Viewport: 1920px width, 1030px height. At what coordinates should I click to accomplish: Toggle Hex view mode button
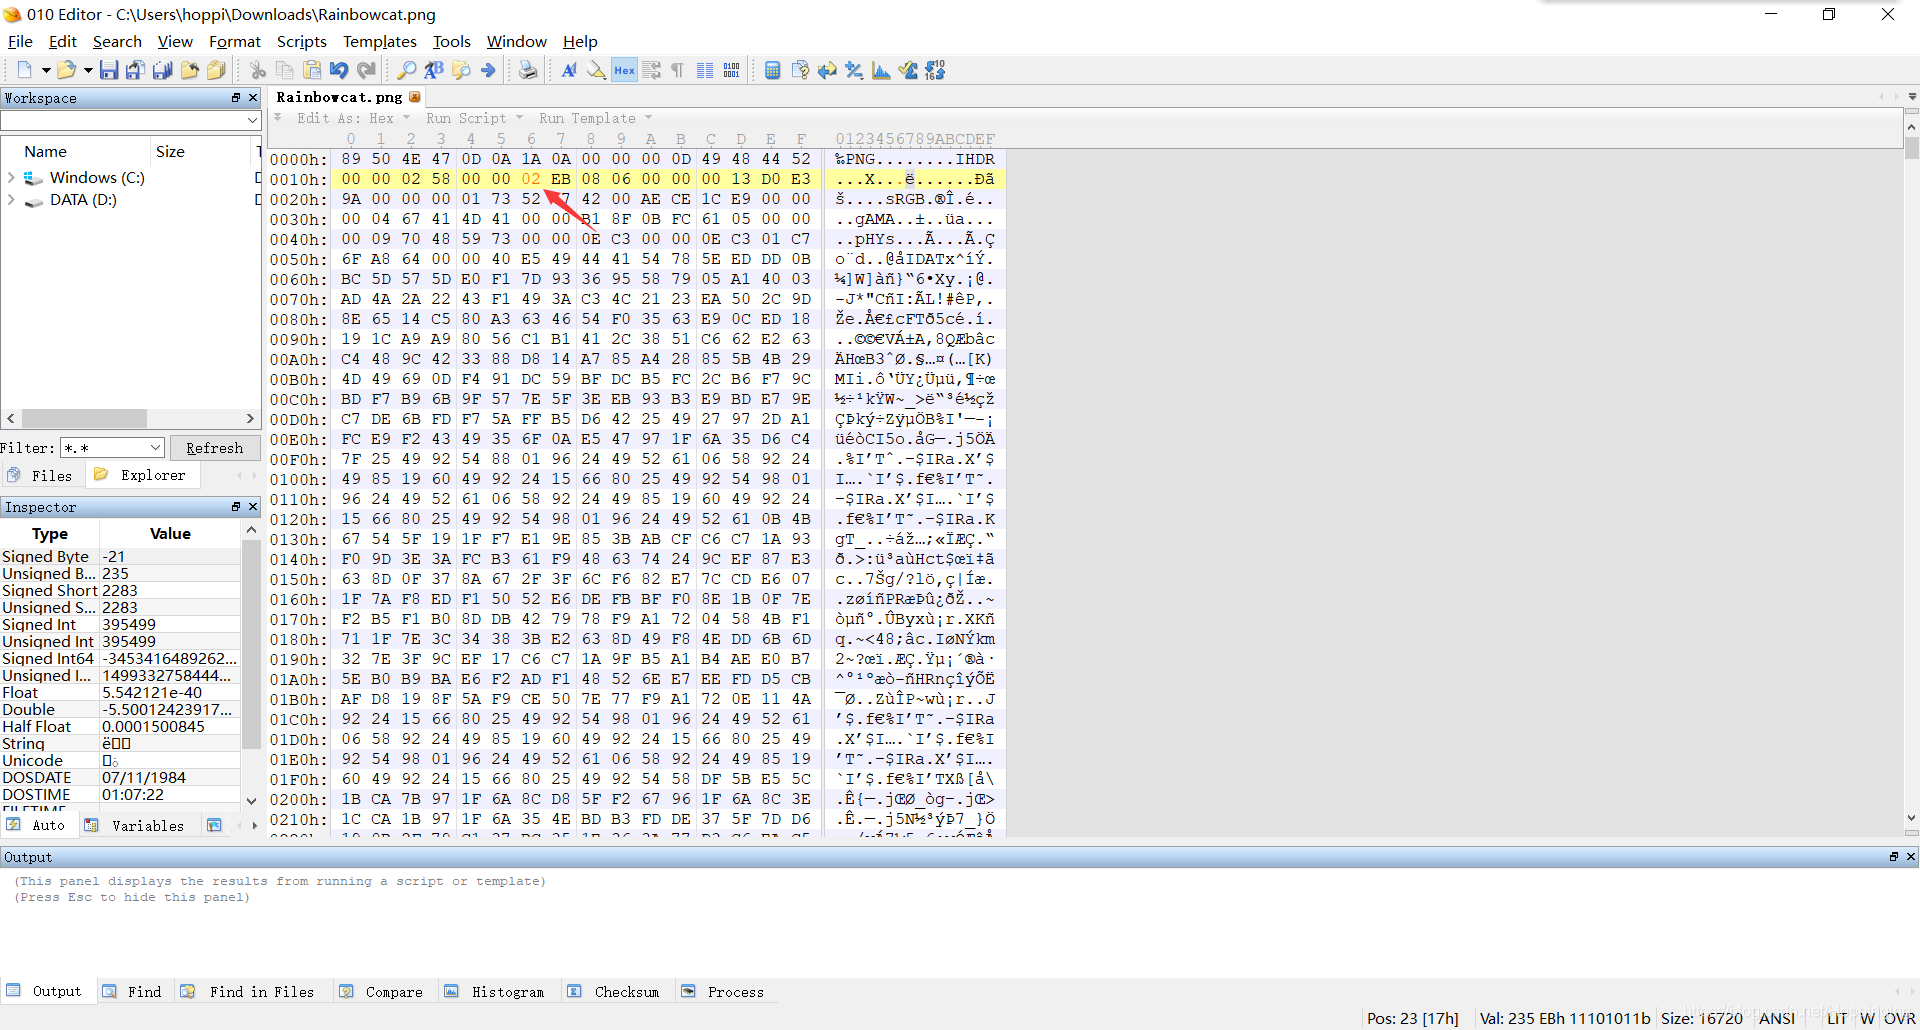(624, 70)
